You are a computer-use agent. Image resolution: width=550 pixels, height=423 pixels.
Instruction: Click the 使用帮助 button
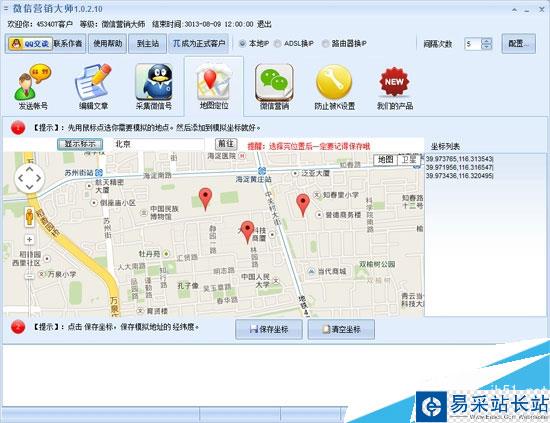[x=107, y=44]
